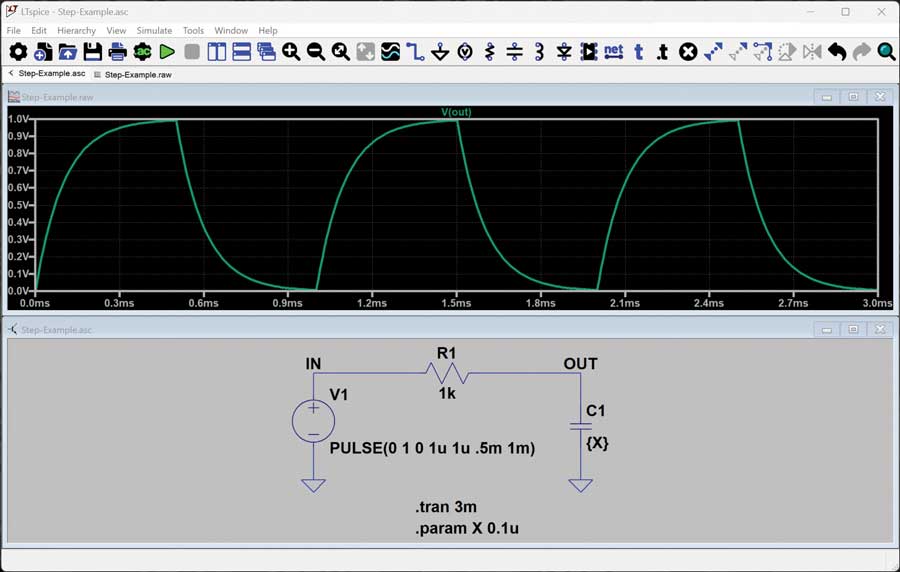Screen dimensions: 900x572
Task: Click the .param X 0.1u directive
Action: (467, 529)
